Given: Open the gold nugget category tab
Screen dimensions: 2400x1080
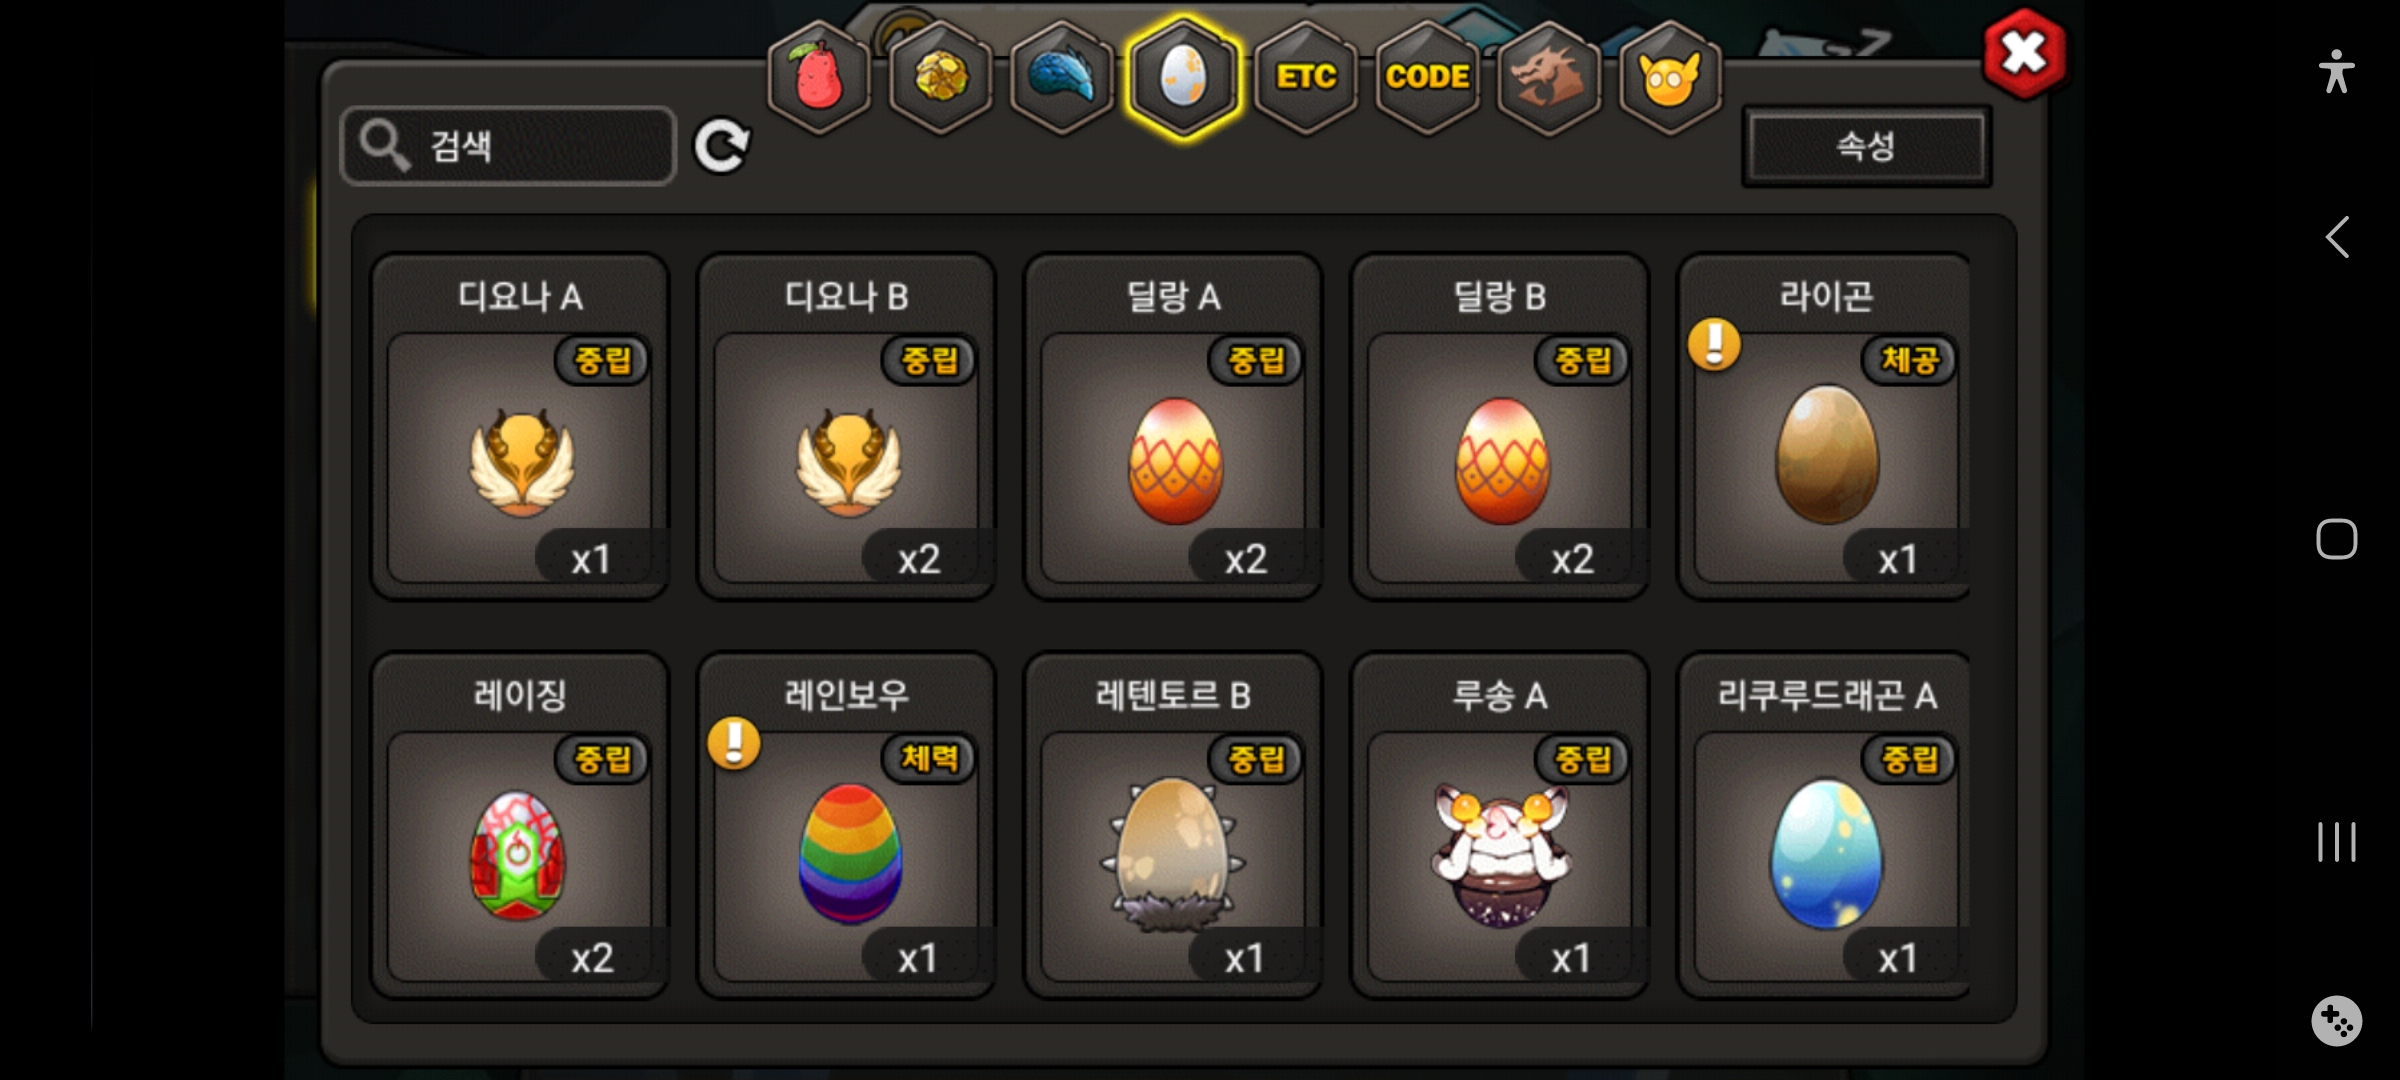Looking at the screenshot, I should click(x=940, y=77).
